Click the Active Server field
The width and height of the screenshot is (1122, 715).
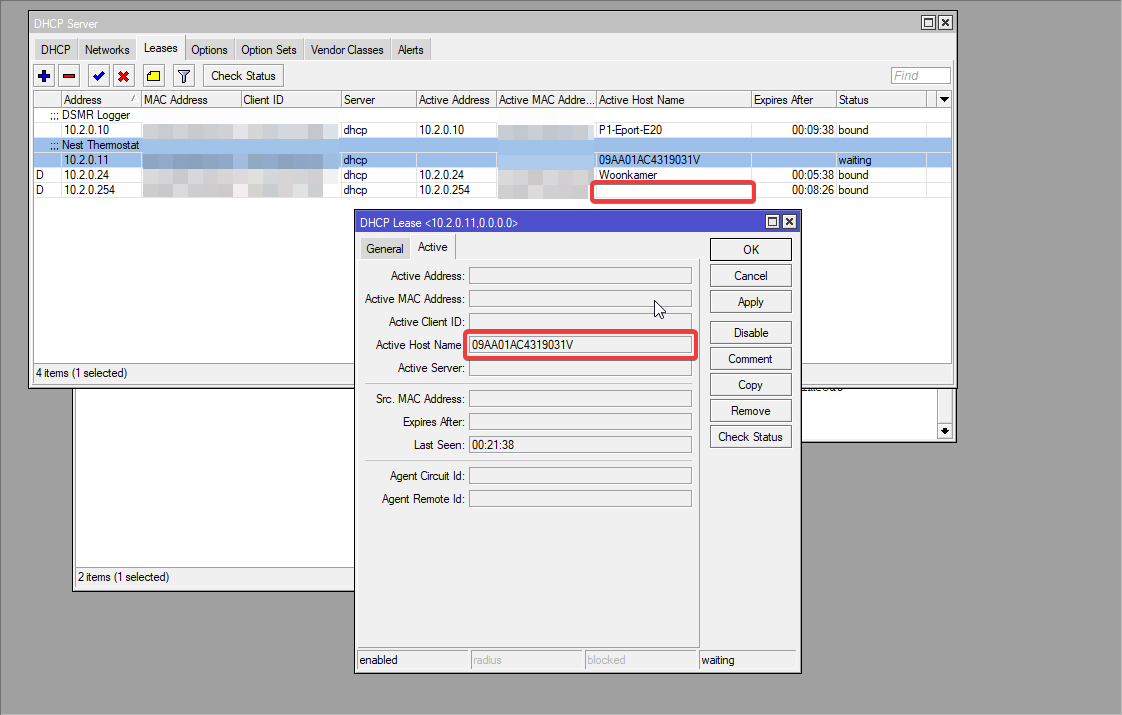click(x=580, y=368)
